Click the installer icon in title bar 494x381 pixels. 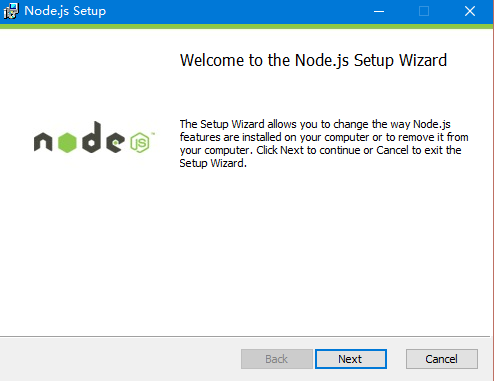click(11, 11)
